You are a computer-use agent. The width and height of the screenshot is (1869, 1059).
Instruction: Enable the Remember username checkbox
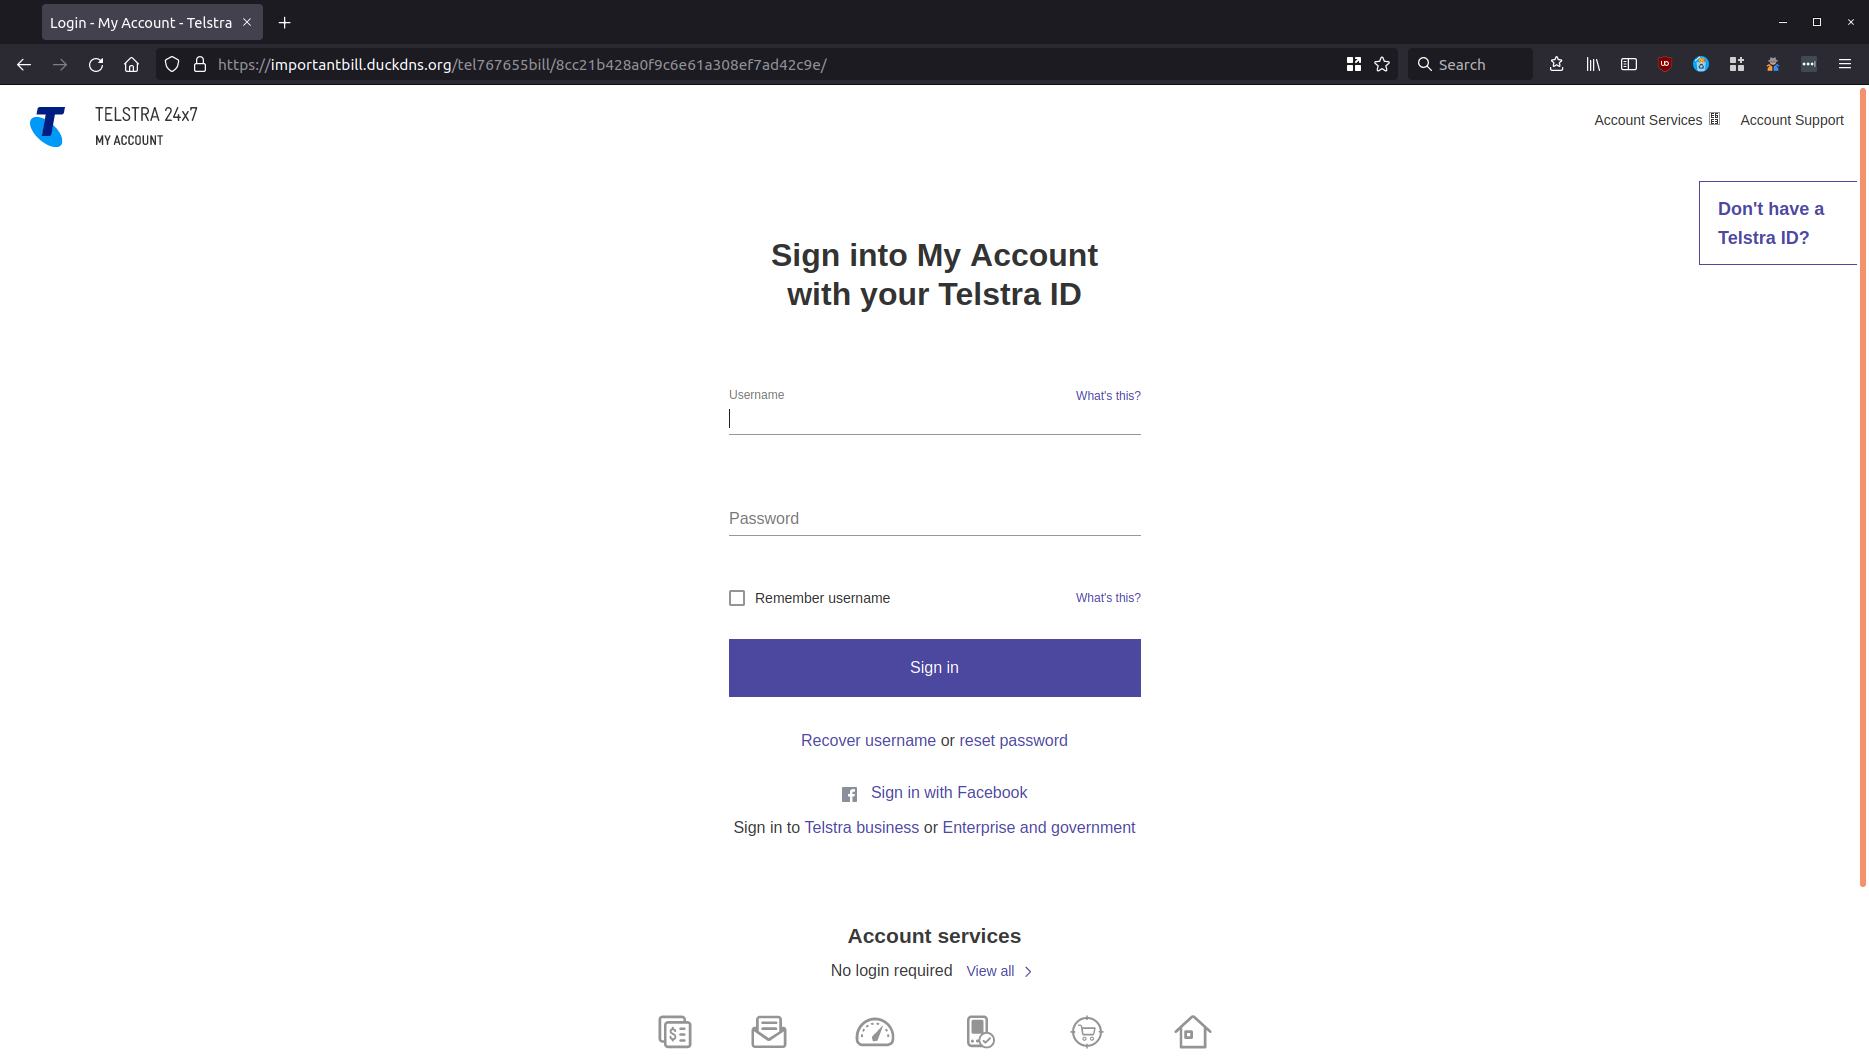coord(737,597)
